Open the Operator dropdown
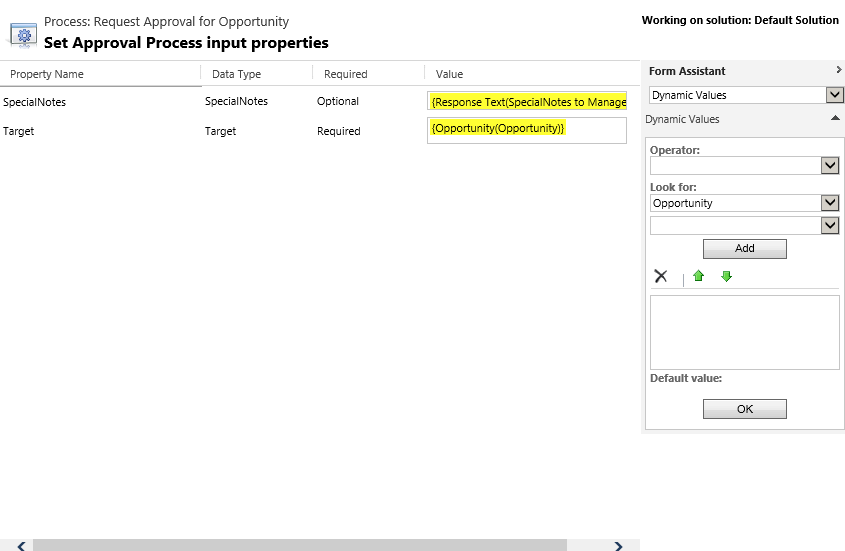Screen dimensions: 845x551 point(830,166)
